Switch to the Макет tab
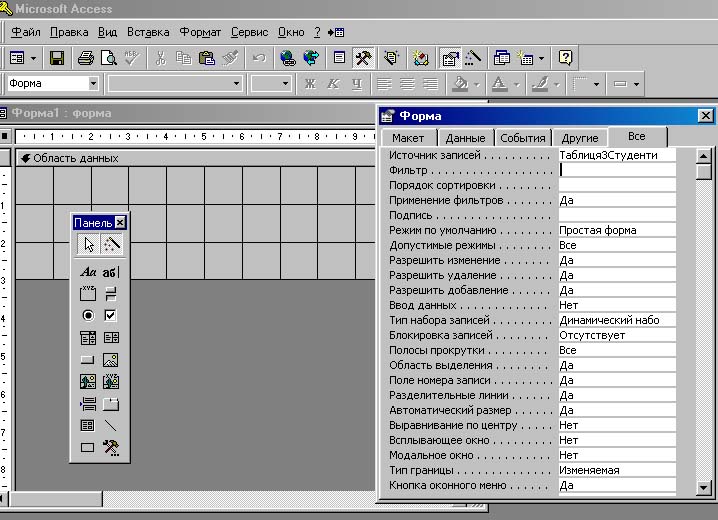Viewport: 718px width, 520px height. tap(408, 138)
